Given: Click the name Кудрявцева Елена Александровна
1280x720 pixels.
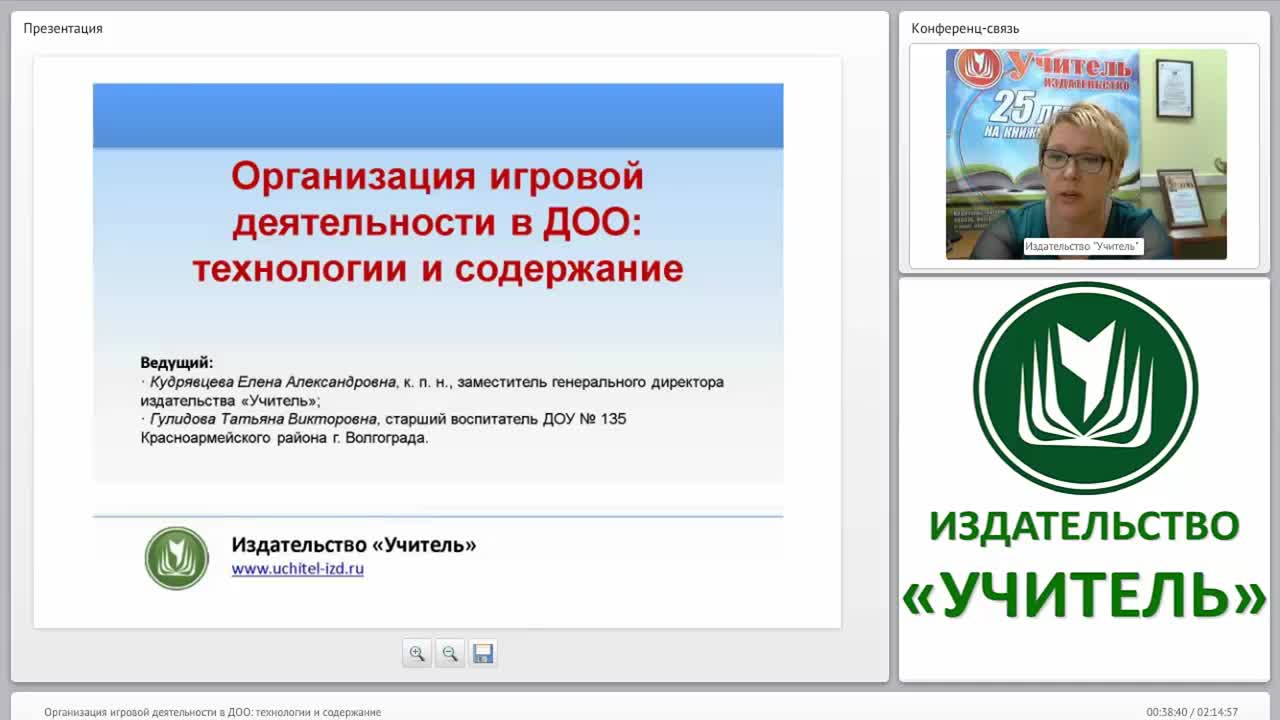Looking at the screenshot, I should [x=273, y=382].
